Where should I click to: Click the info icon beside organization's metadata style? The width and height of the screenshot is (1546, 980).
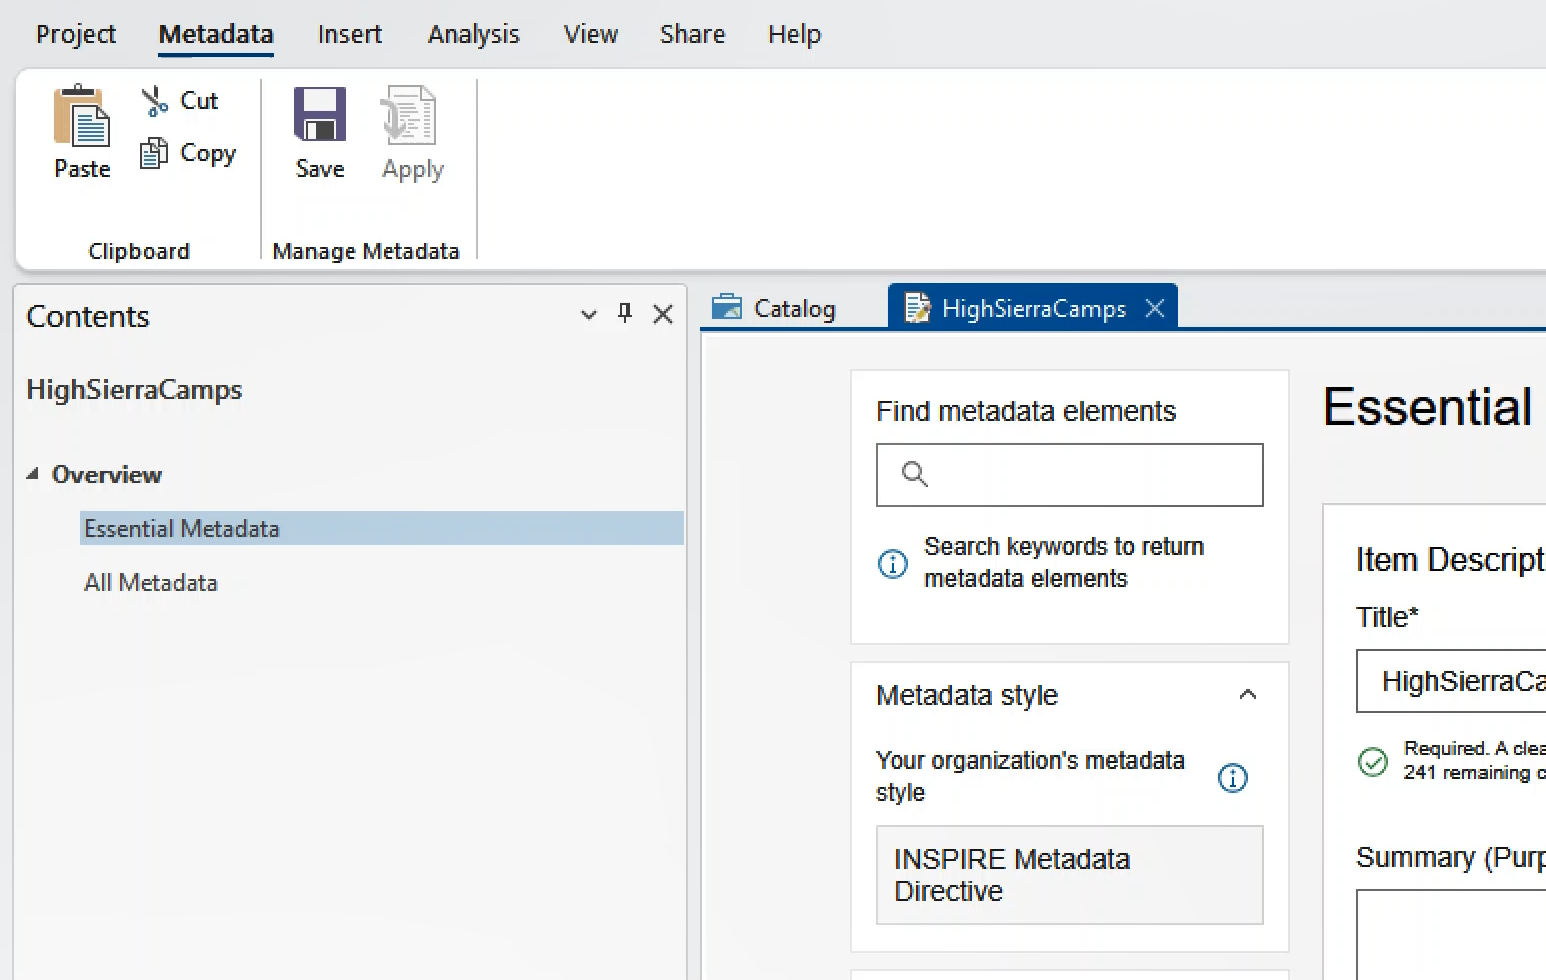pyautogui.click(x=1233, y=778)
